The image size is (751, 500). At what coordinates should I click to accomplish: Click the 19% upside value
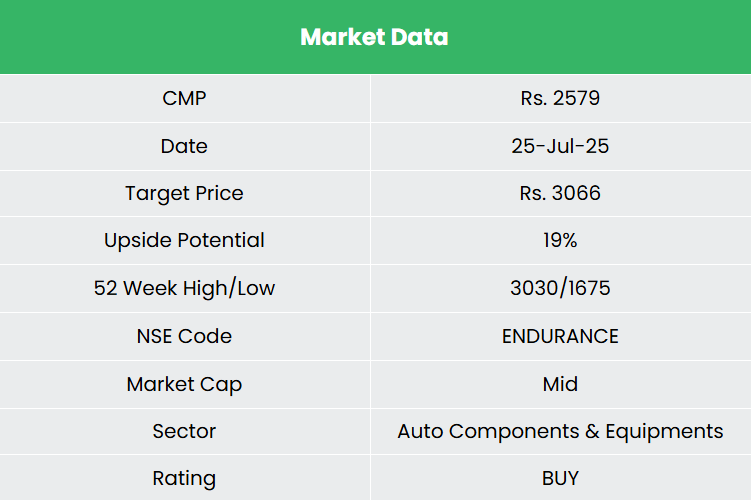point(560,241)
